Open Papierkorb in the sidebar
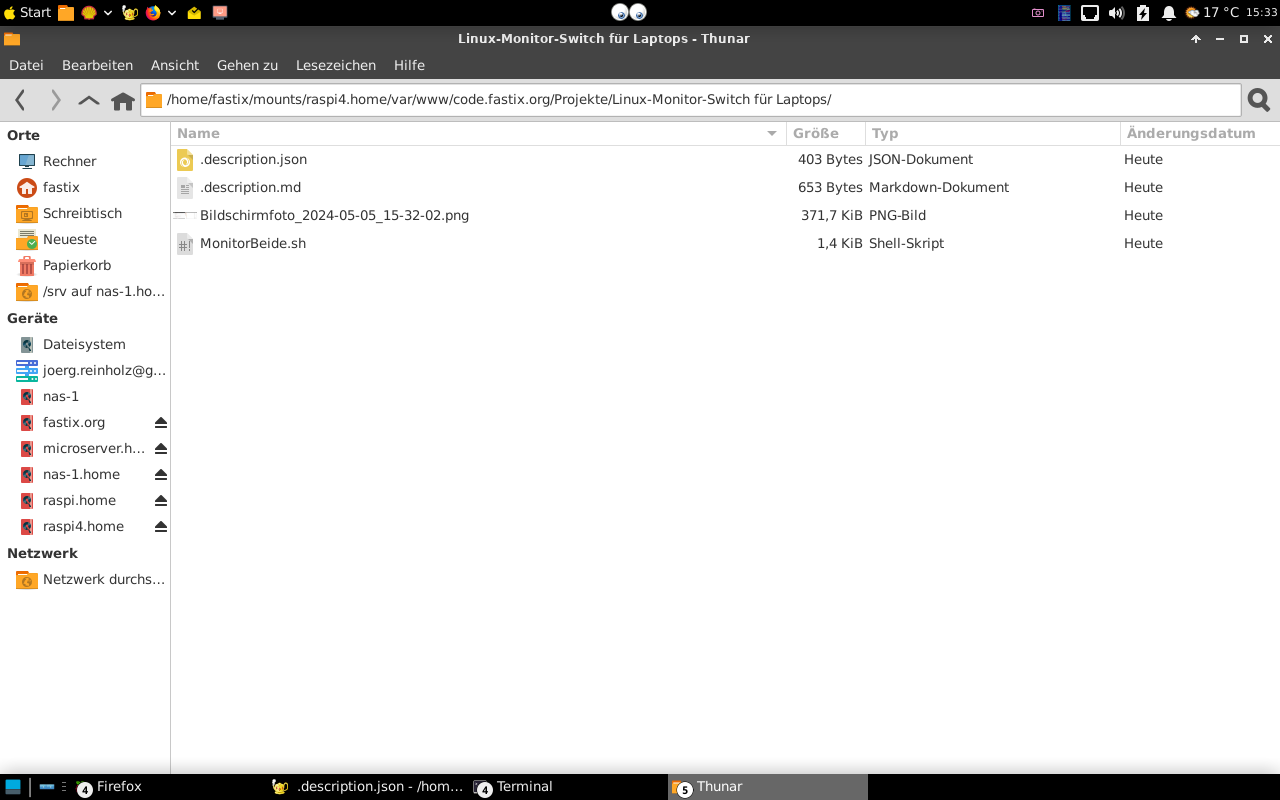 tap(76, 266)
